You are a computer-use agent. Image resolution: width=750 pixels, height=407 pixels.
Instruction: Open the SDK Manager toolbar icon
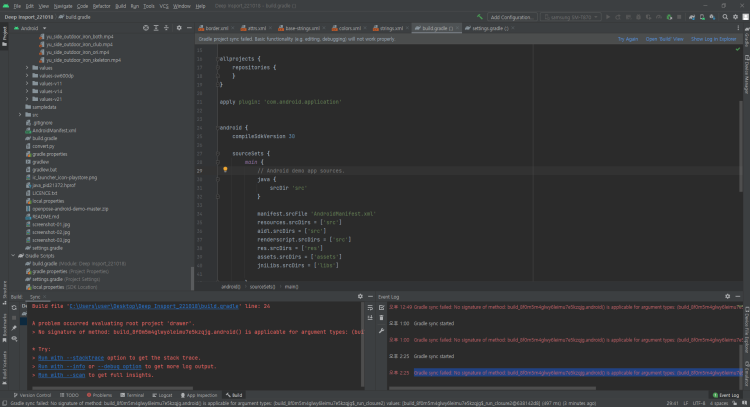712,17
